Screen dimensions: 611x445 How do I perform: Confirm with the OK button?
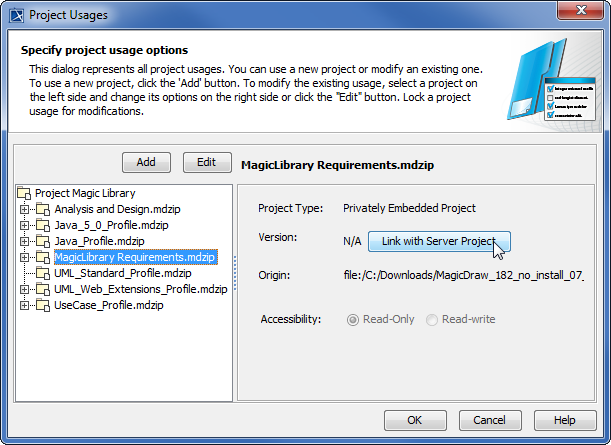click(415, 420)
